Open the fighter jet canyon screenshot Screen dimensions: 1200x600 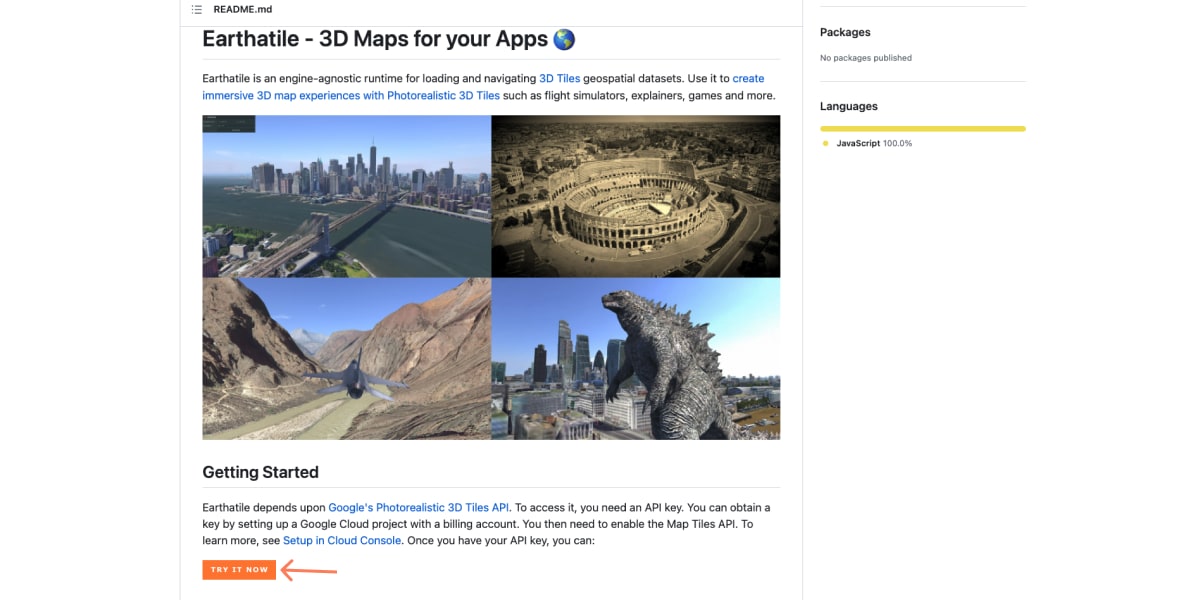click(346, 358)
